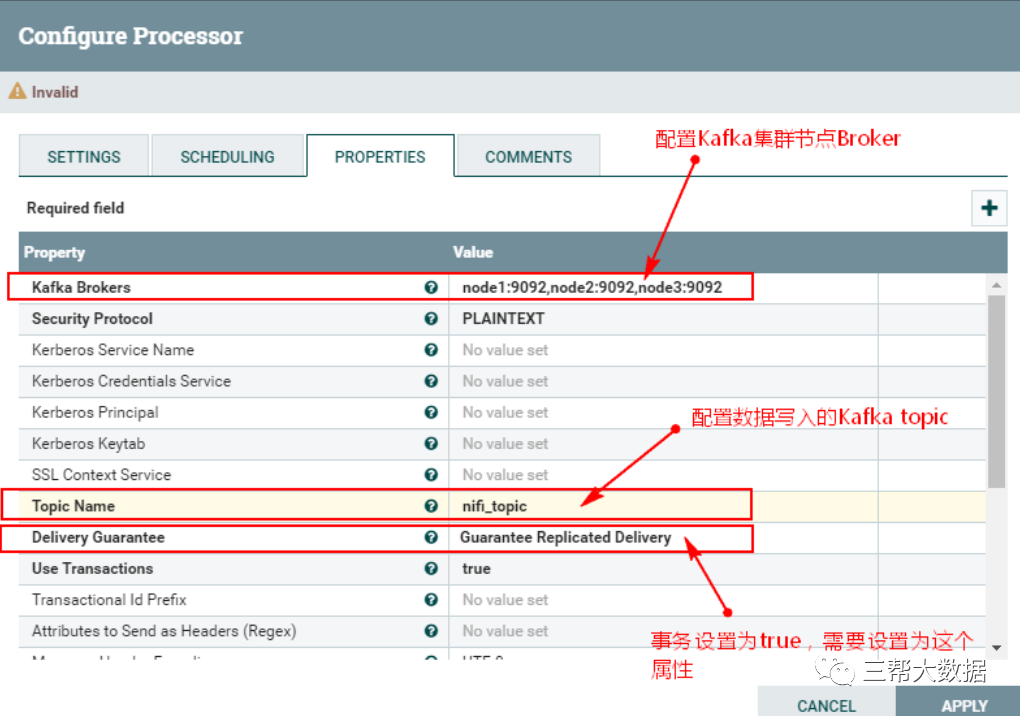Switch to the SCHEDULING tab
The image size is (1020, 716).
tap(227, 157)
